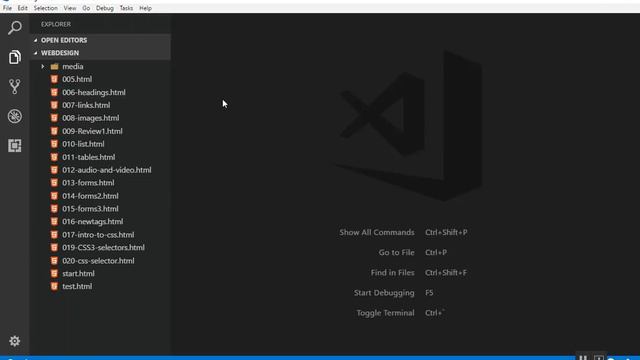This screenshot has width=640, height=360.
Task: Open file 013-forms.html
Action: [88, 182]
